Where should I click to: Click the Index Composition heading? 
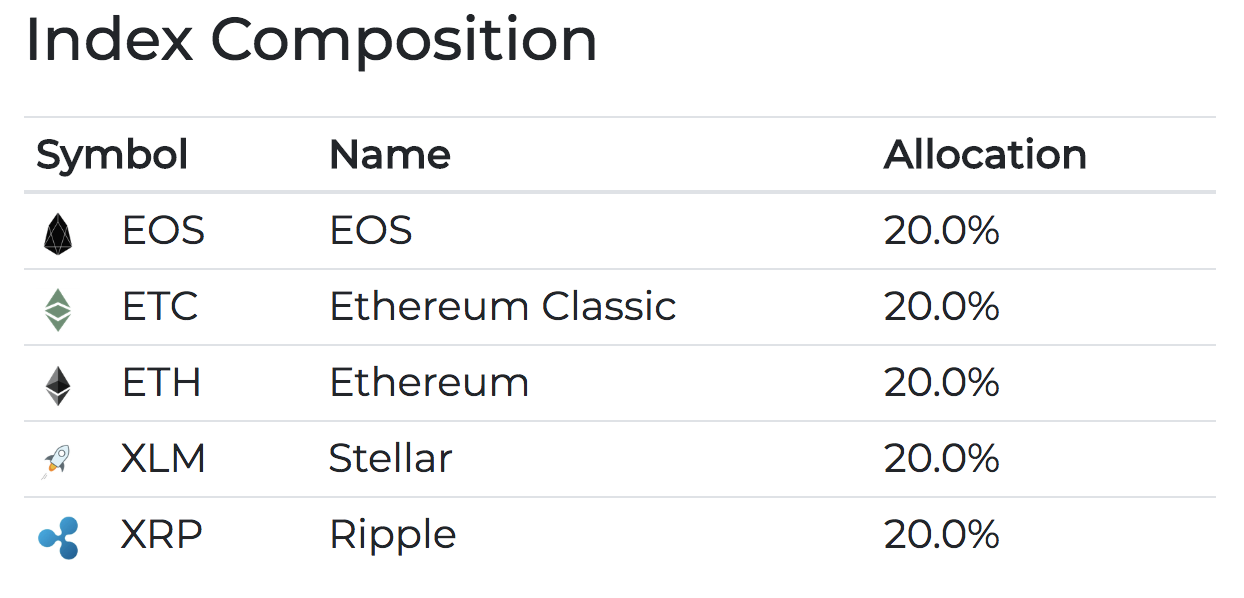(x=311, y=42)
